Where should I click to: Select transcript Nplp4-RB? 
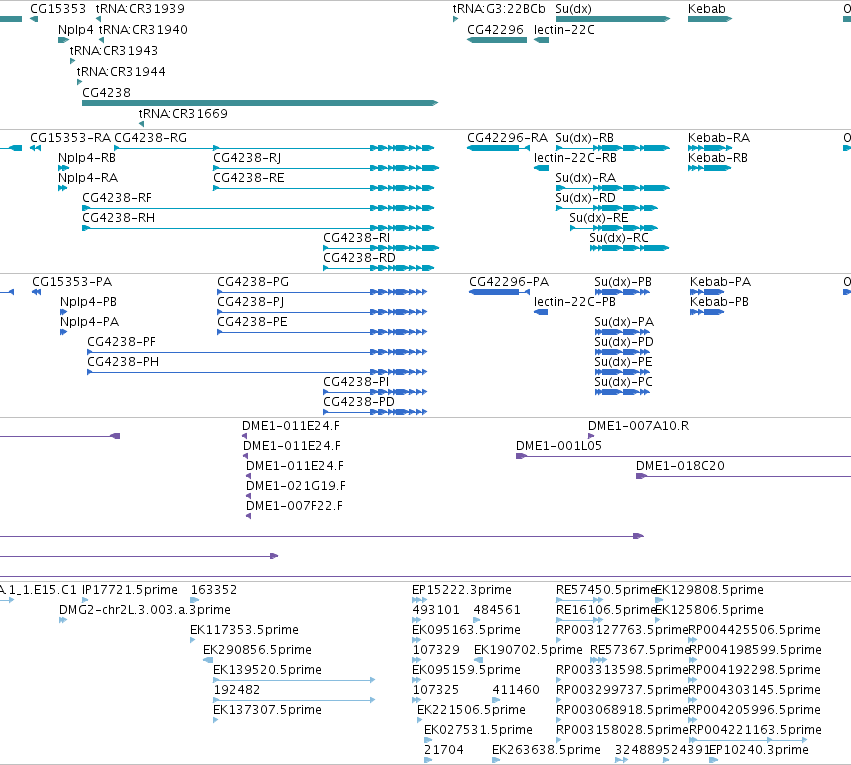pos(87,158)
